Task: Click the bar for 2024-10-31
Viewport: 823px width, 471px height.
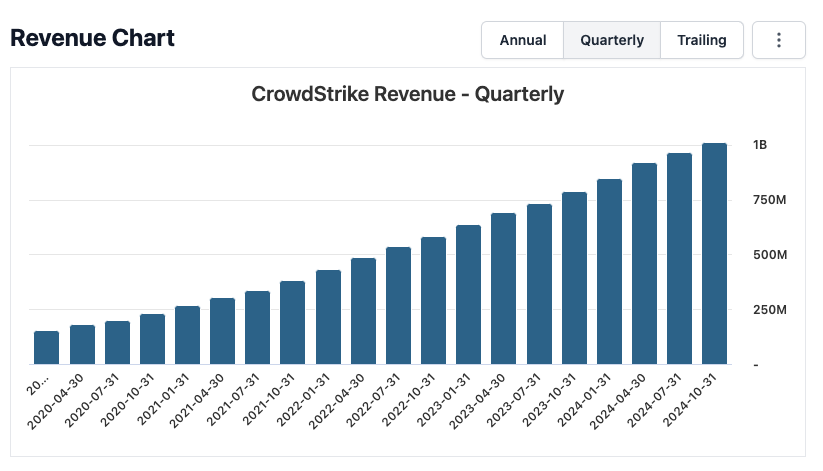Action: click(714, 254)
